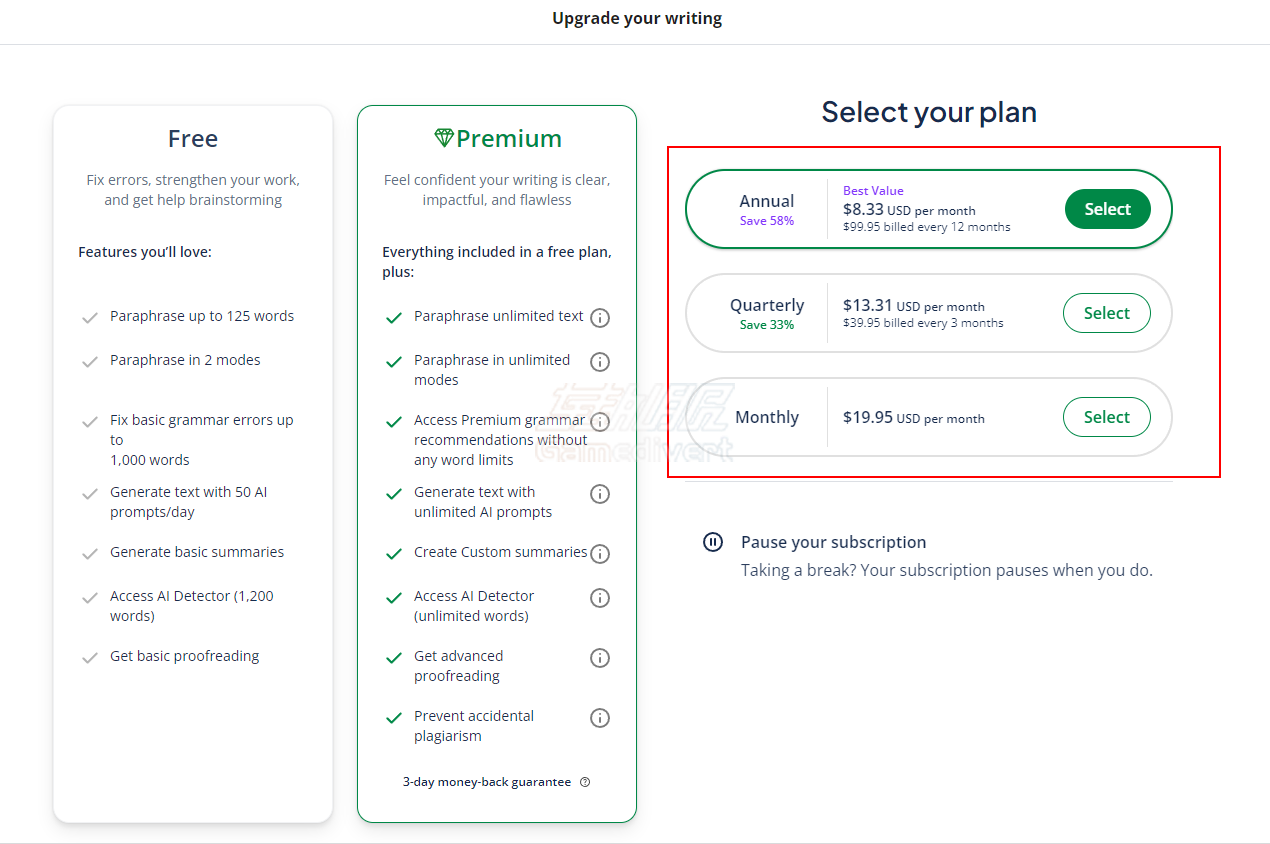
Task: Click the Pause your subscription icon
Action: coord(713,542)
